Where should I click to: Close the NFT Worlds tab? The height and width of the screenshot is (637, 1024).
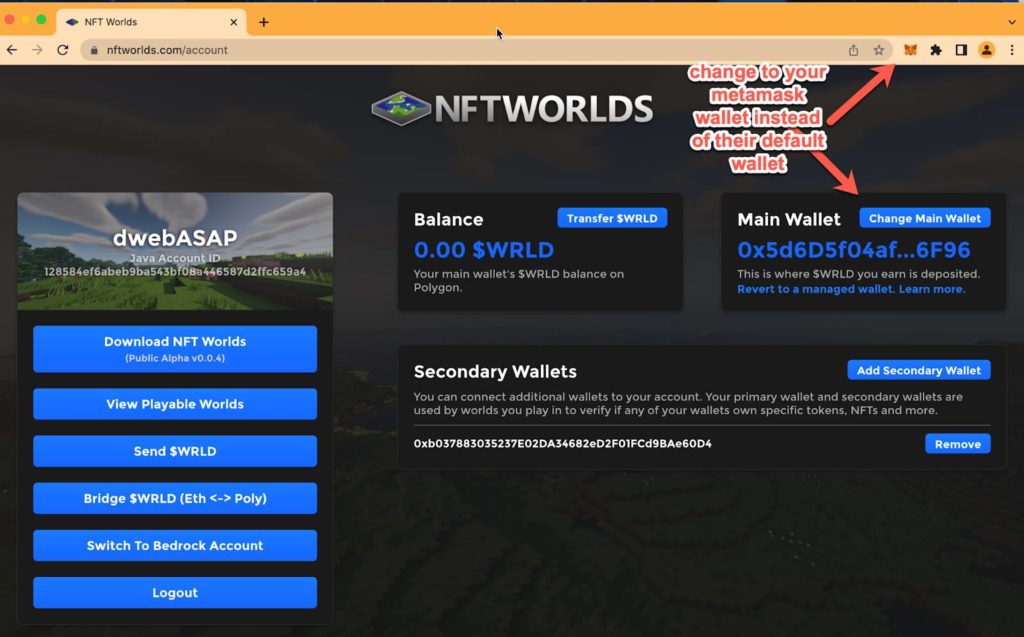point(234,22)
